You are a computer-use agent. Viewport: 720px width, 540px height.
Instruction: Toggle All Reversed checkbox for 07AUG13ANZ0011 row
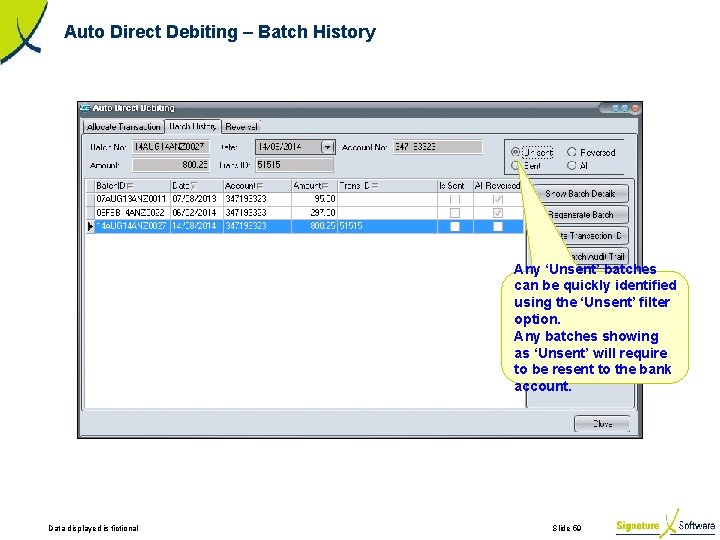coord(498,199)
